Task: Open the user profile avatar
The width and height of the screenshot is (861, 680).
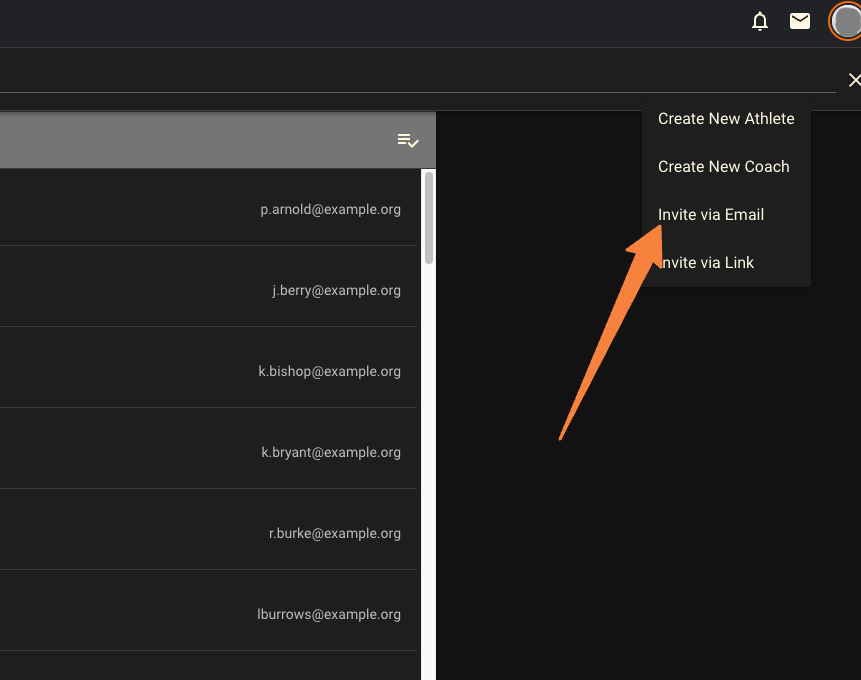Action: (x=846, y=21)
